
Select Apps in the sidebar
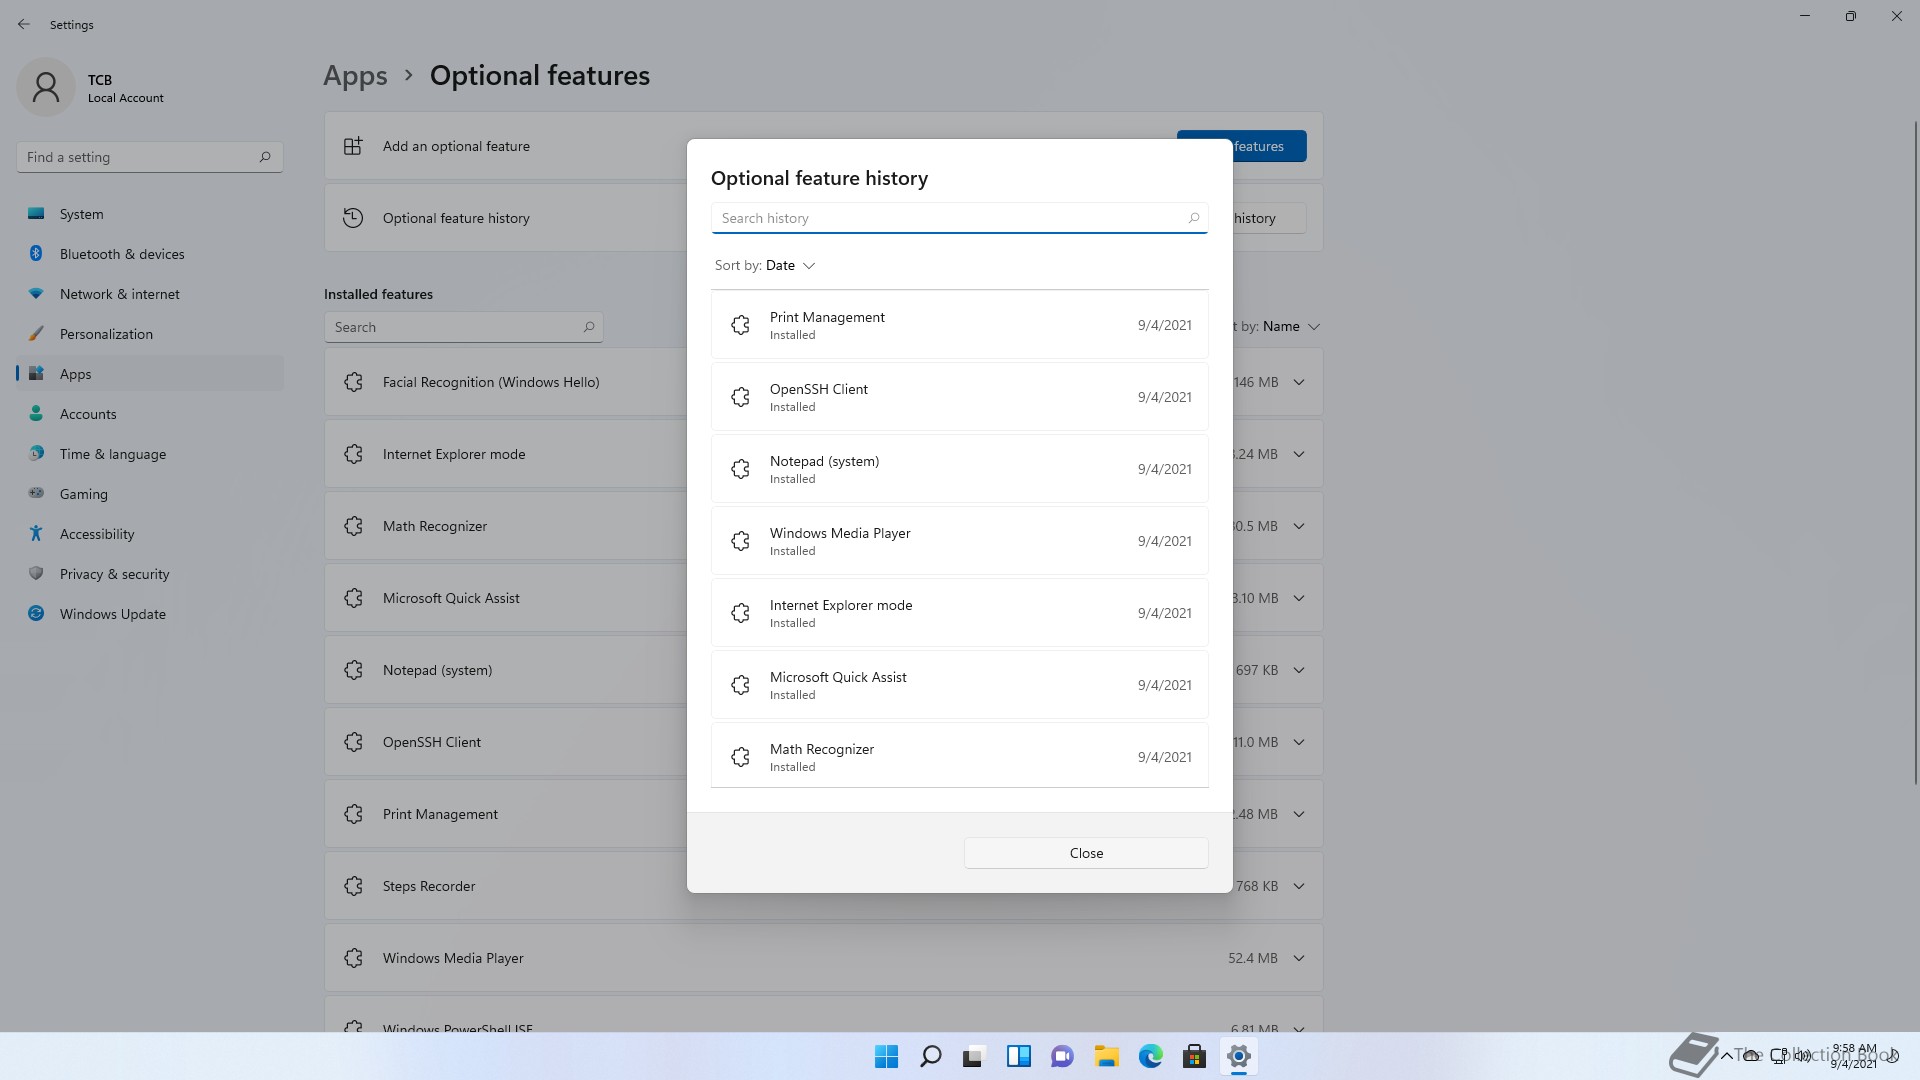tap(150, 374)
